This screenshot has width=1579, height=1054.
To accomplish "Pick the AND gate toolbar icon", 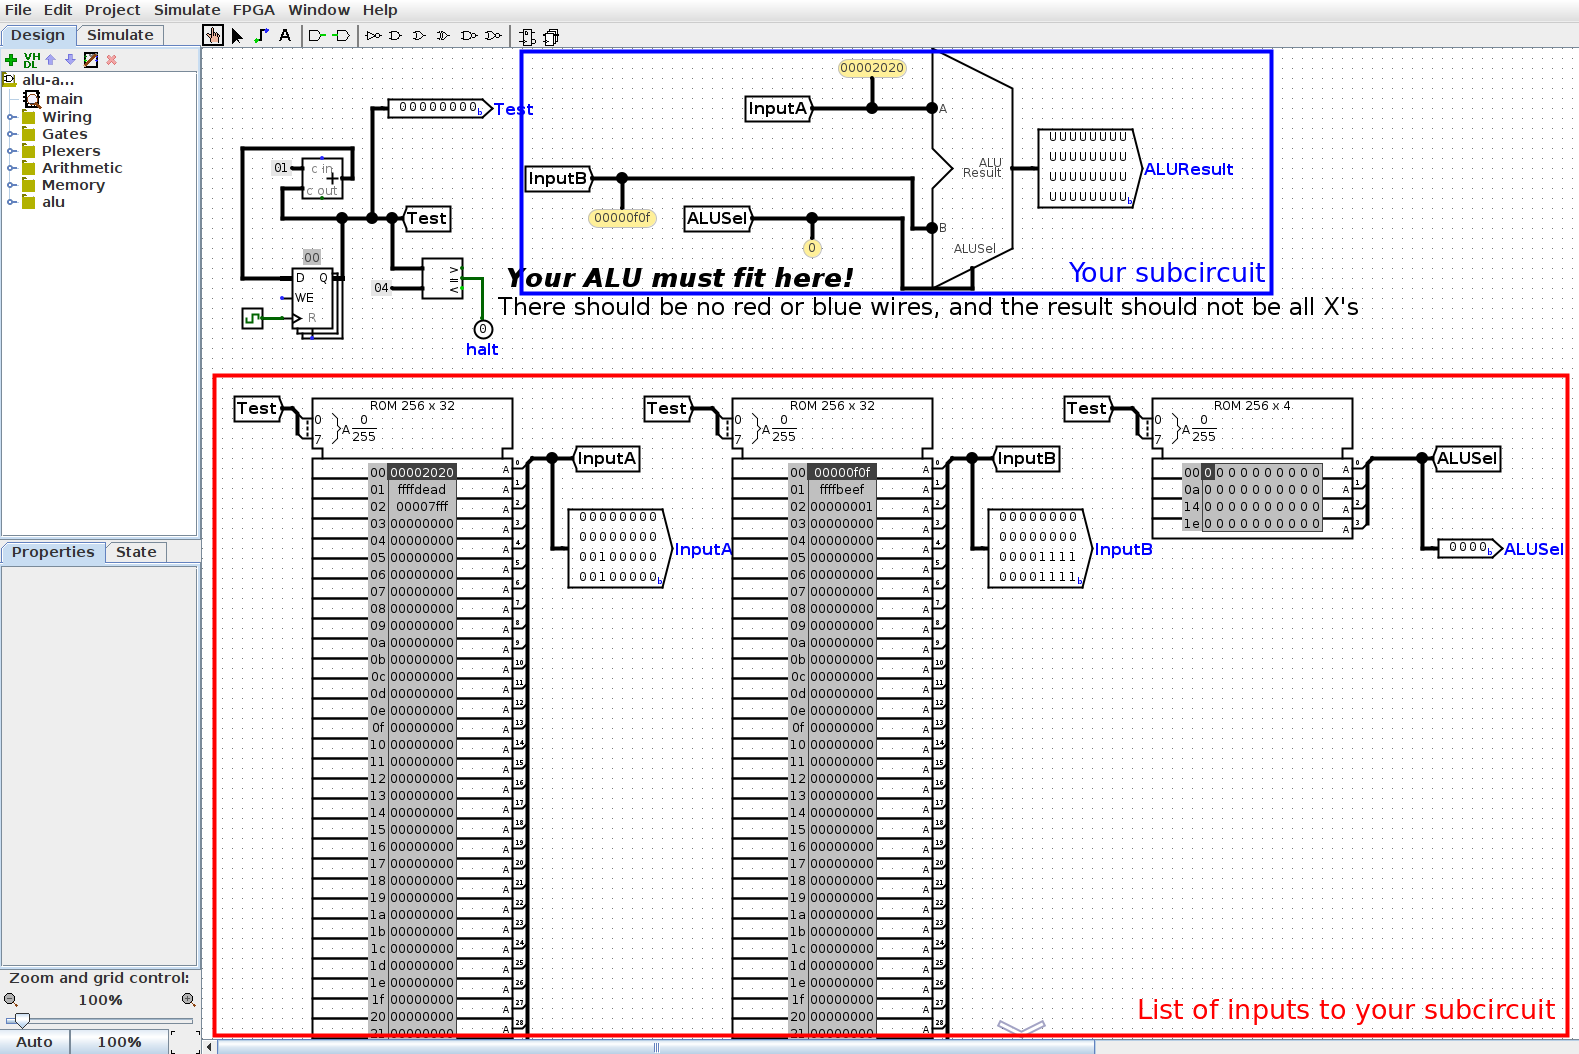I will (x=396, y=36).
